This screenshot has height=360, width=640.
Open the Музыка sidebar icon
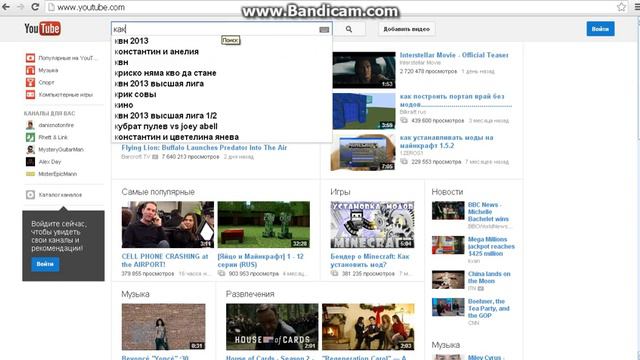click(30, 70)
